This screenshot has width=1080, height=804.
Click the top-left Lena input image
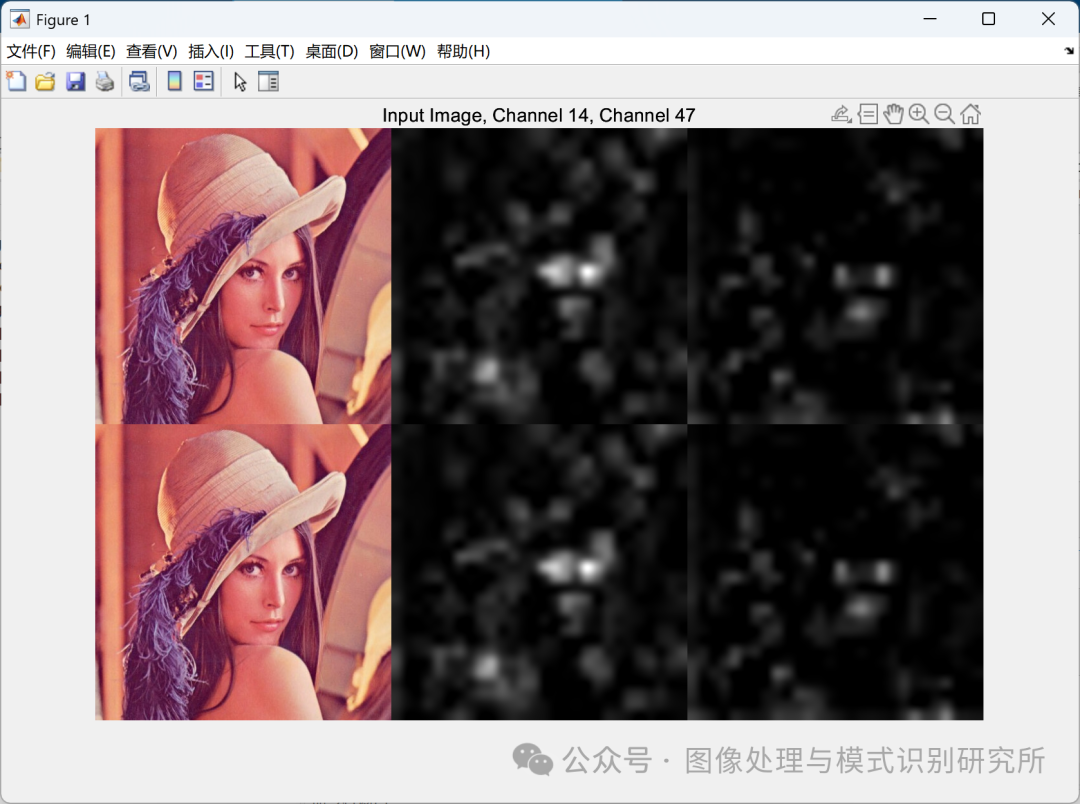coord(243,276)
